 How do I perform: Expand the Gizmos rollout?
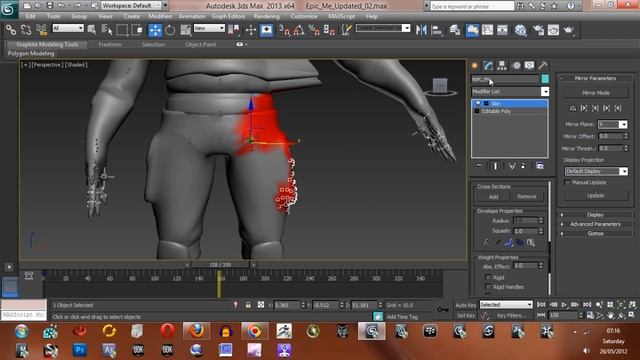(x=595, y=233)
